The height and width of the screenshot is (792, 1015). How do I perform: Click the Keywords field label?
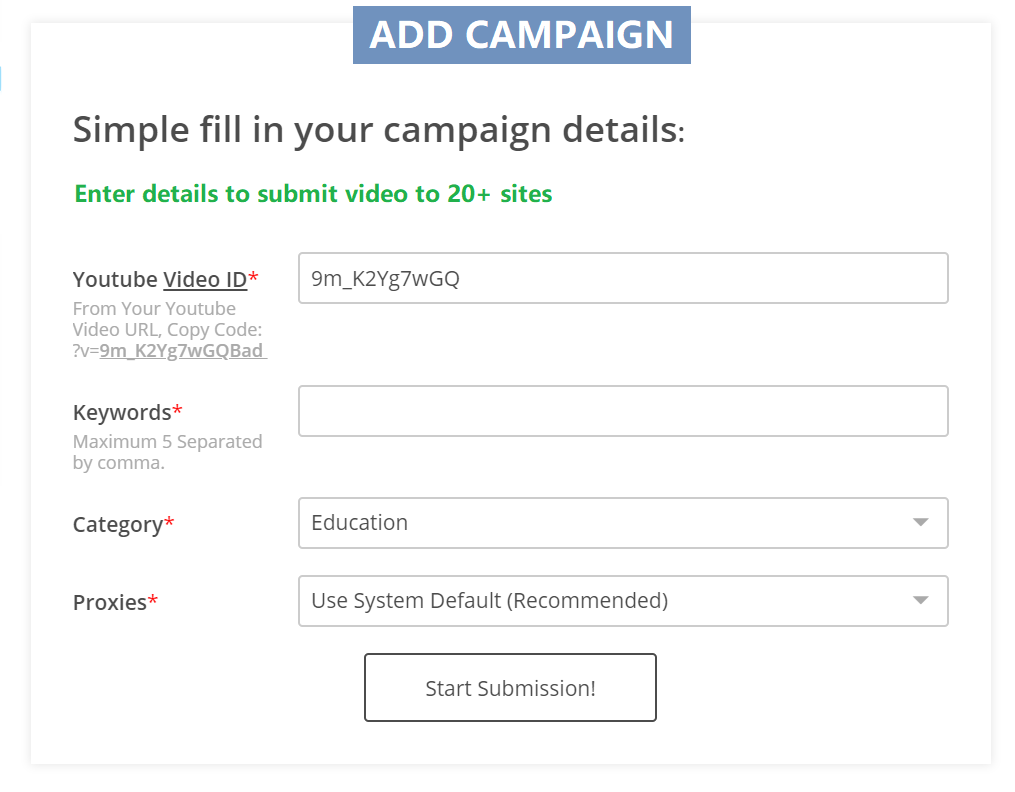(x=122, y=412)
